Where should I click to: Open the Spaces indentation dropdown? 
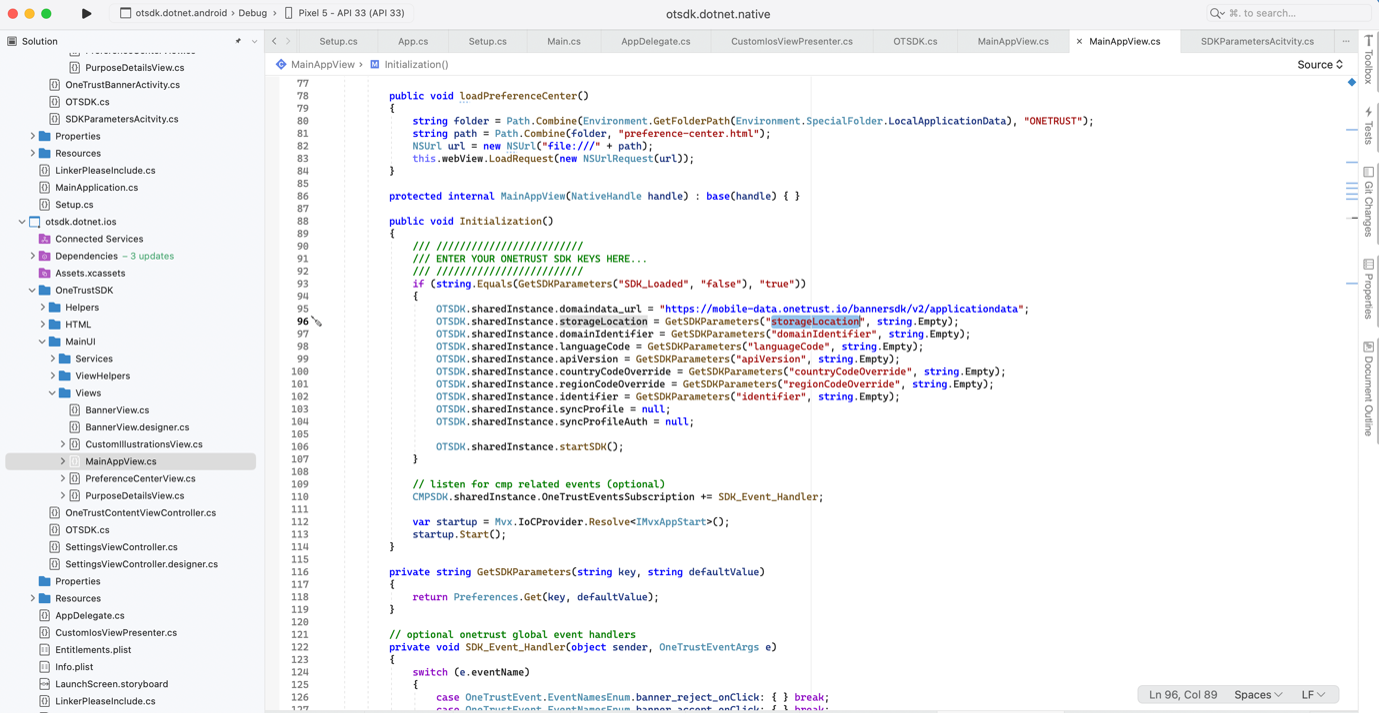[1258, 695]
